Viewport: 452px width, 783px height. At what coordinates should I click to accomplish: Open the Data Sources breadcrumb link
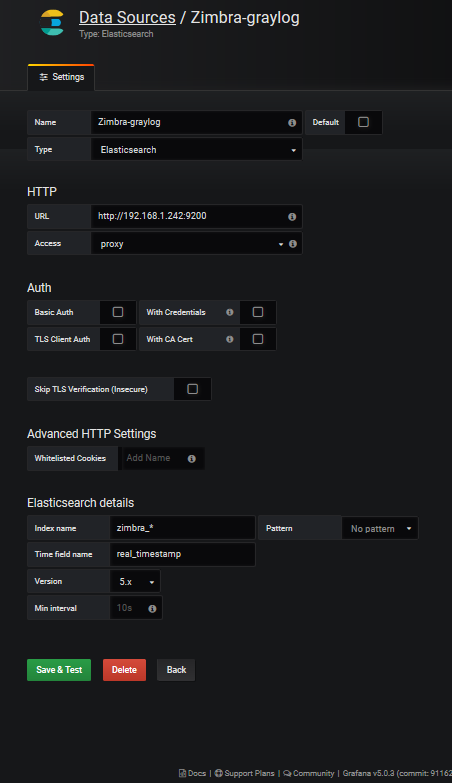(127, 17)
